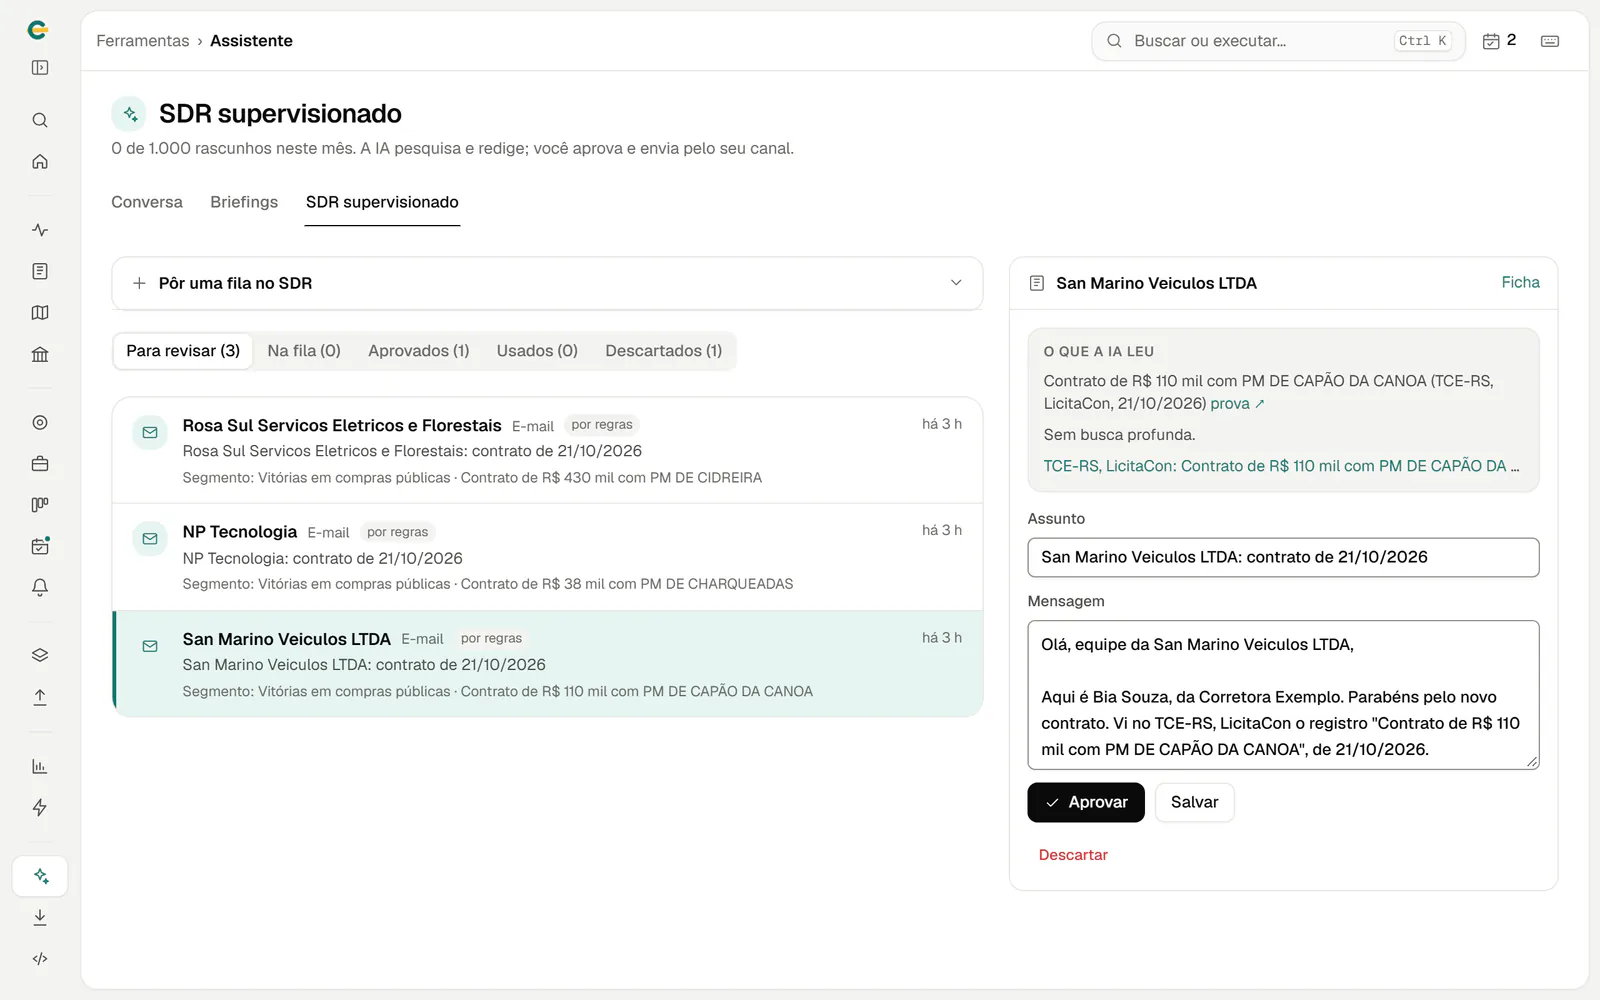1600x1000 pixels.
Task: Open the TCE-RS, LicitaCon source link
Action: (x=1281, y=466)
